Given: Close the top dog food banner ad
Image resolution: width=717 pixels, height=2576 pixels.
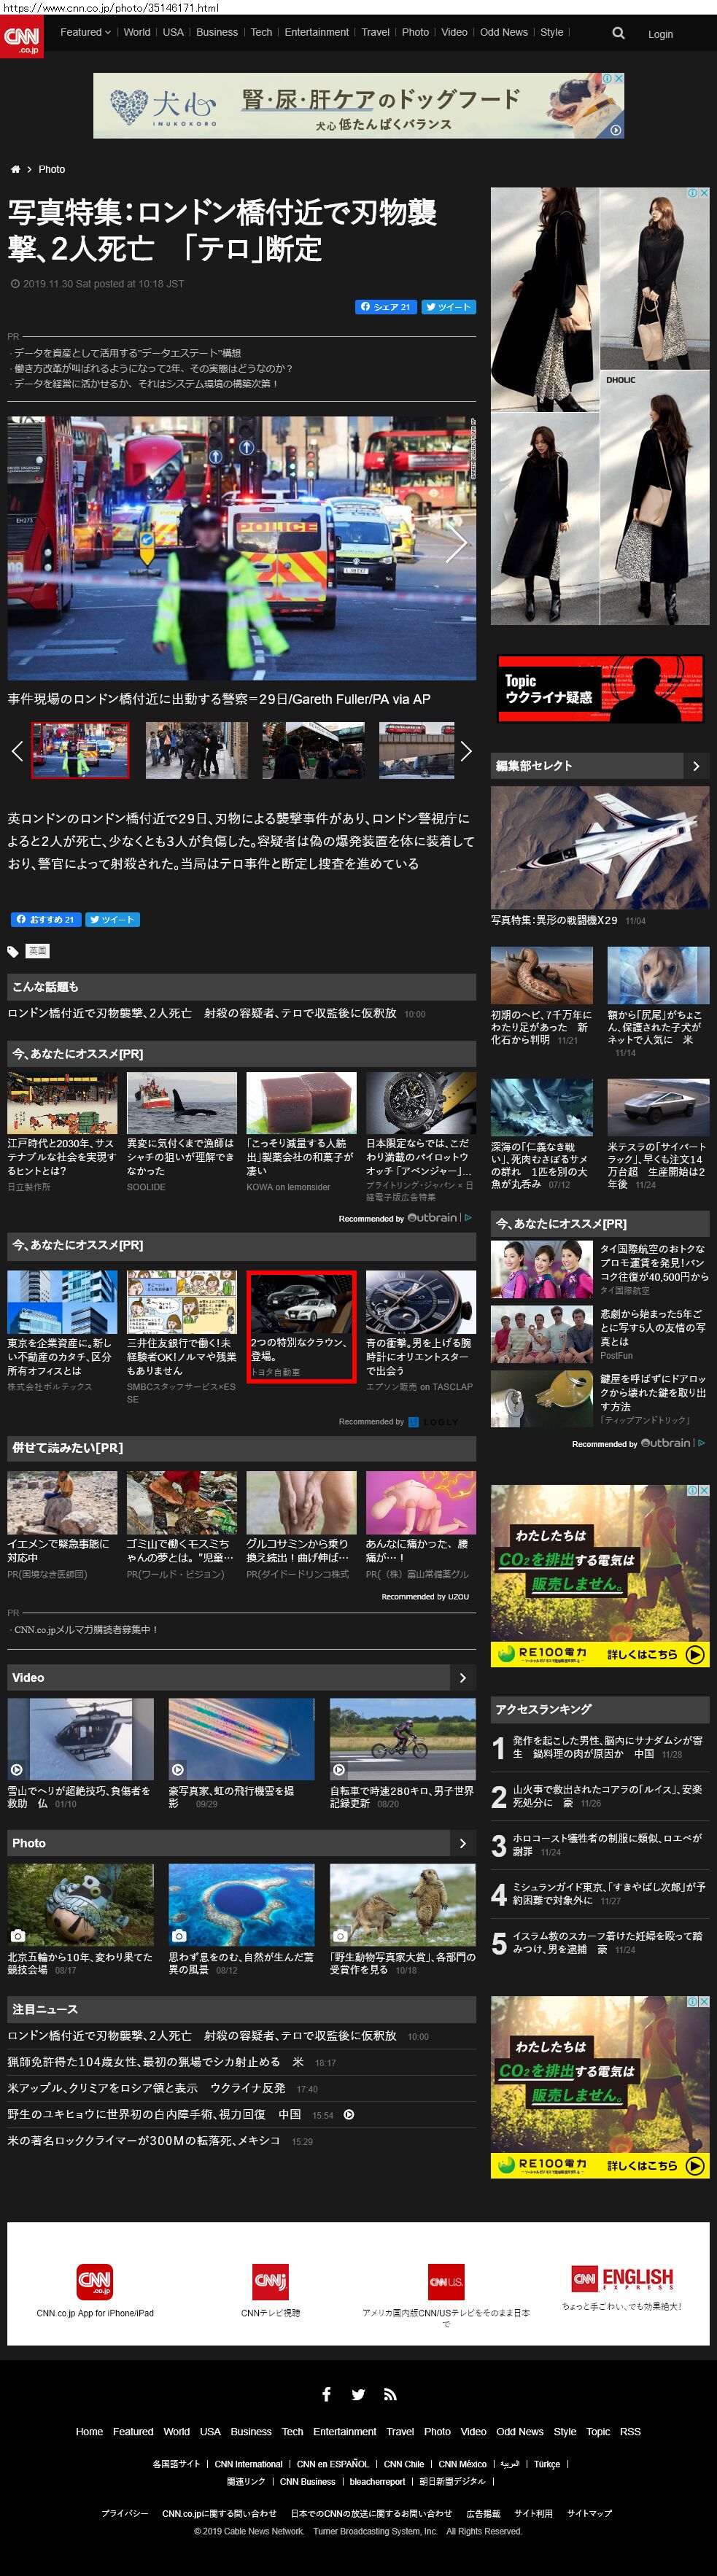Looking at the screenshot, I should coord(618,78).
